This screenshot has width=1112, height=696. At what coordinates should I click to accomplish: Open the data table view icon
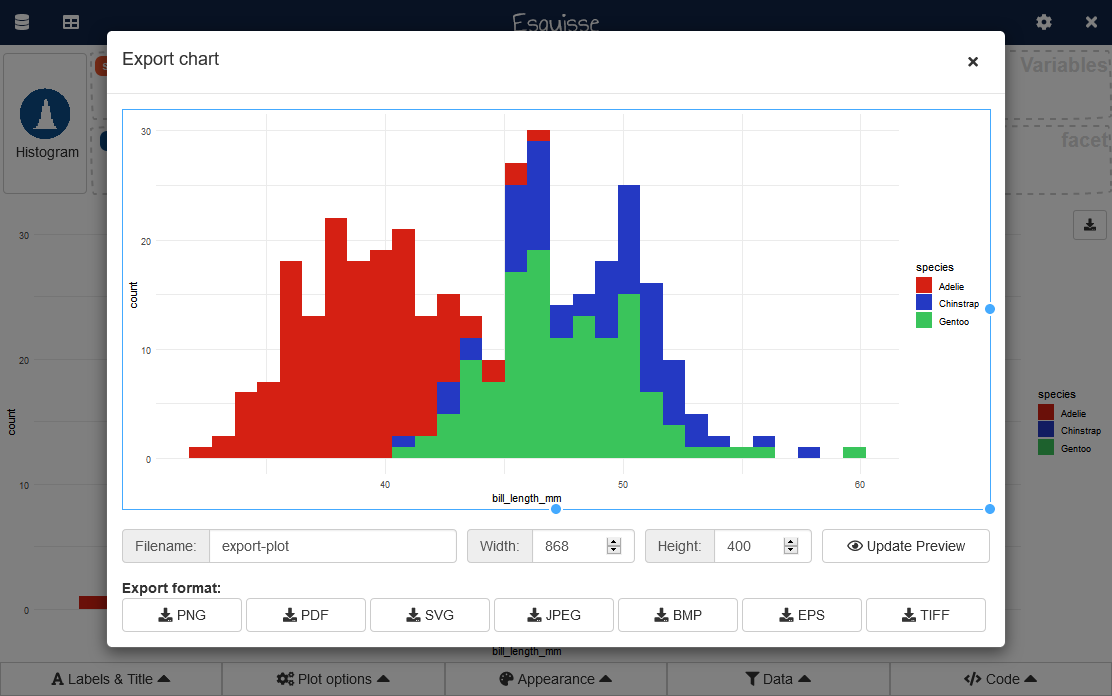coord(71,22)
